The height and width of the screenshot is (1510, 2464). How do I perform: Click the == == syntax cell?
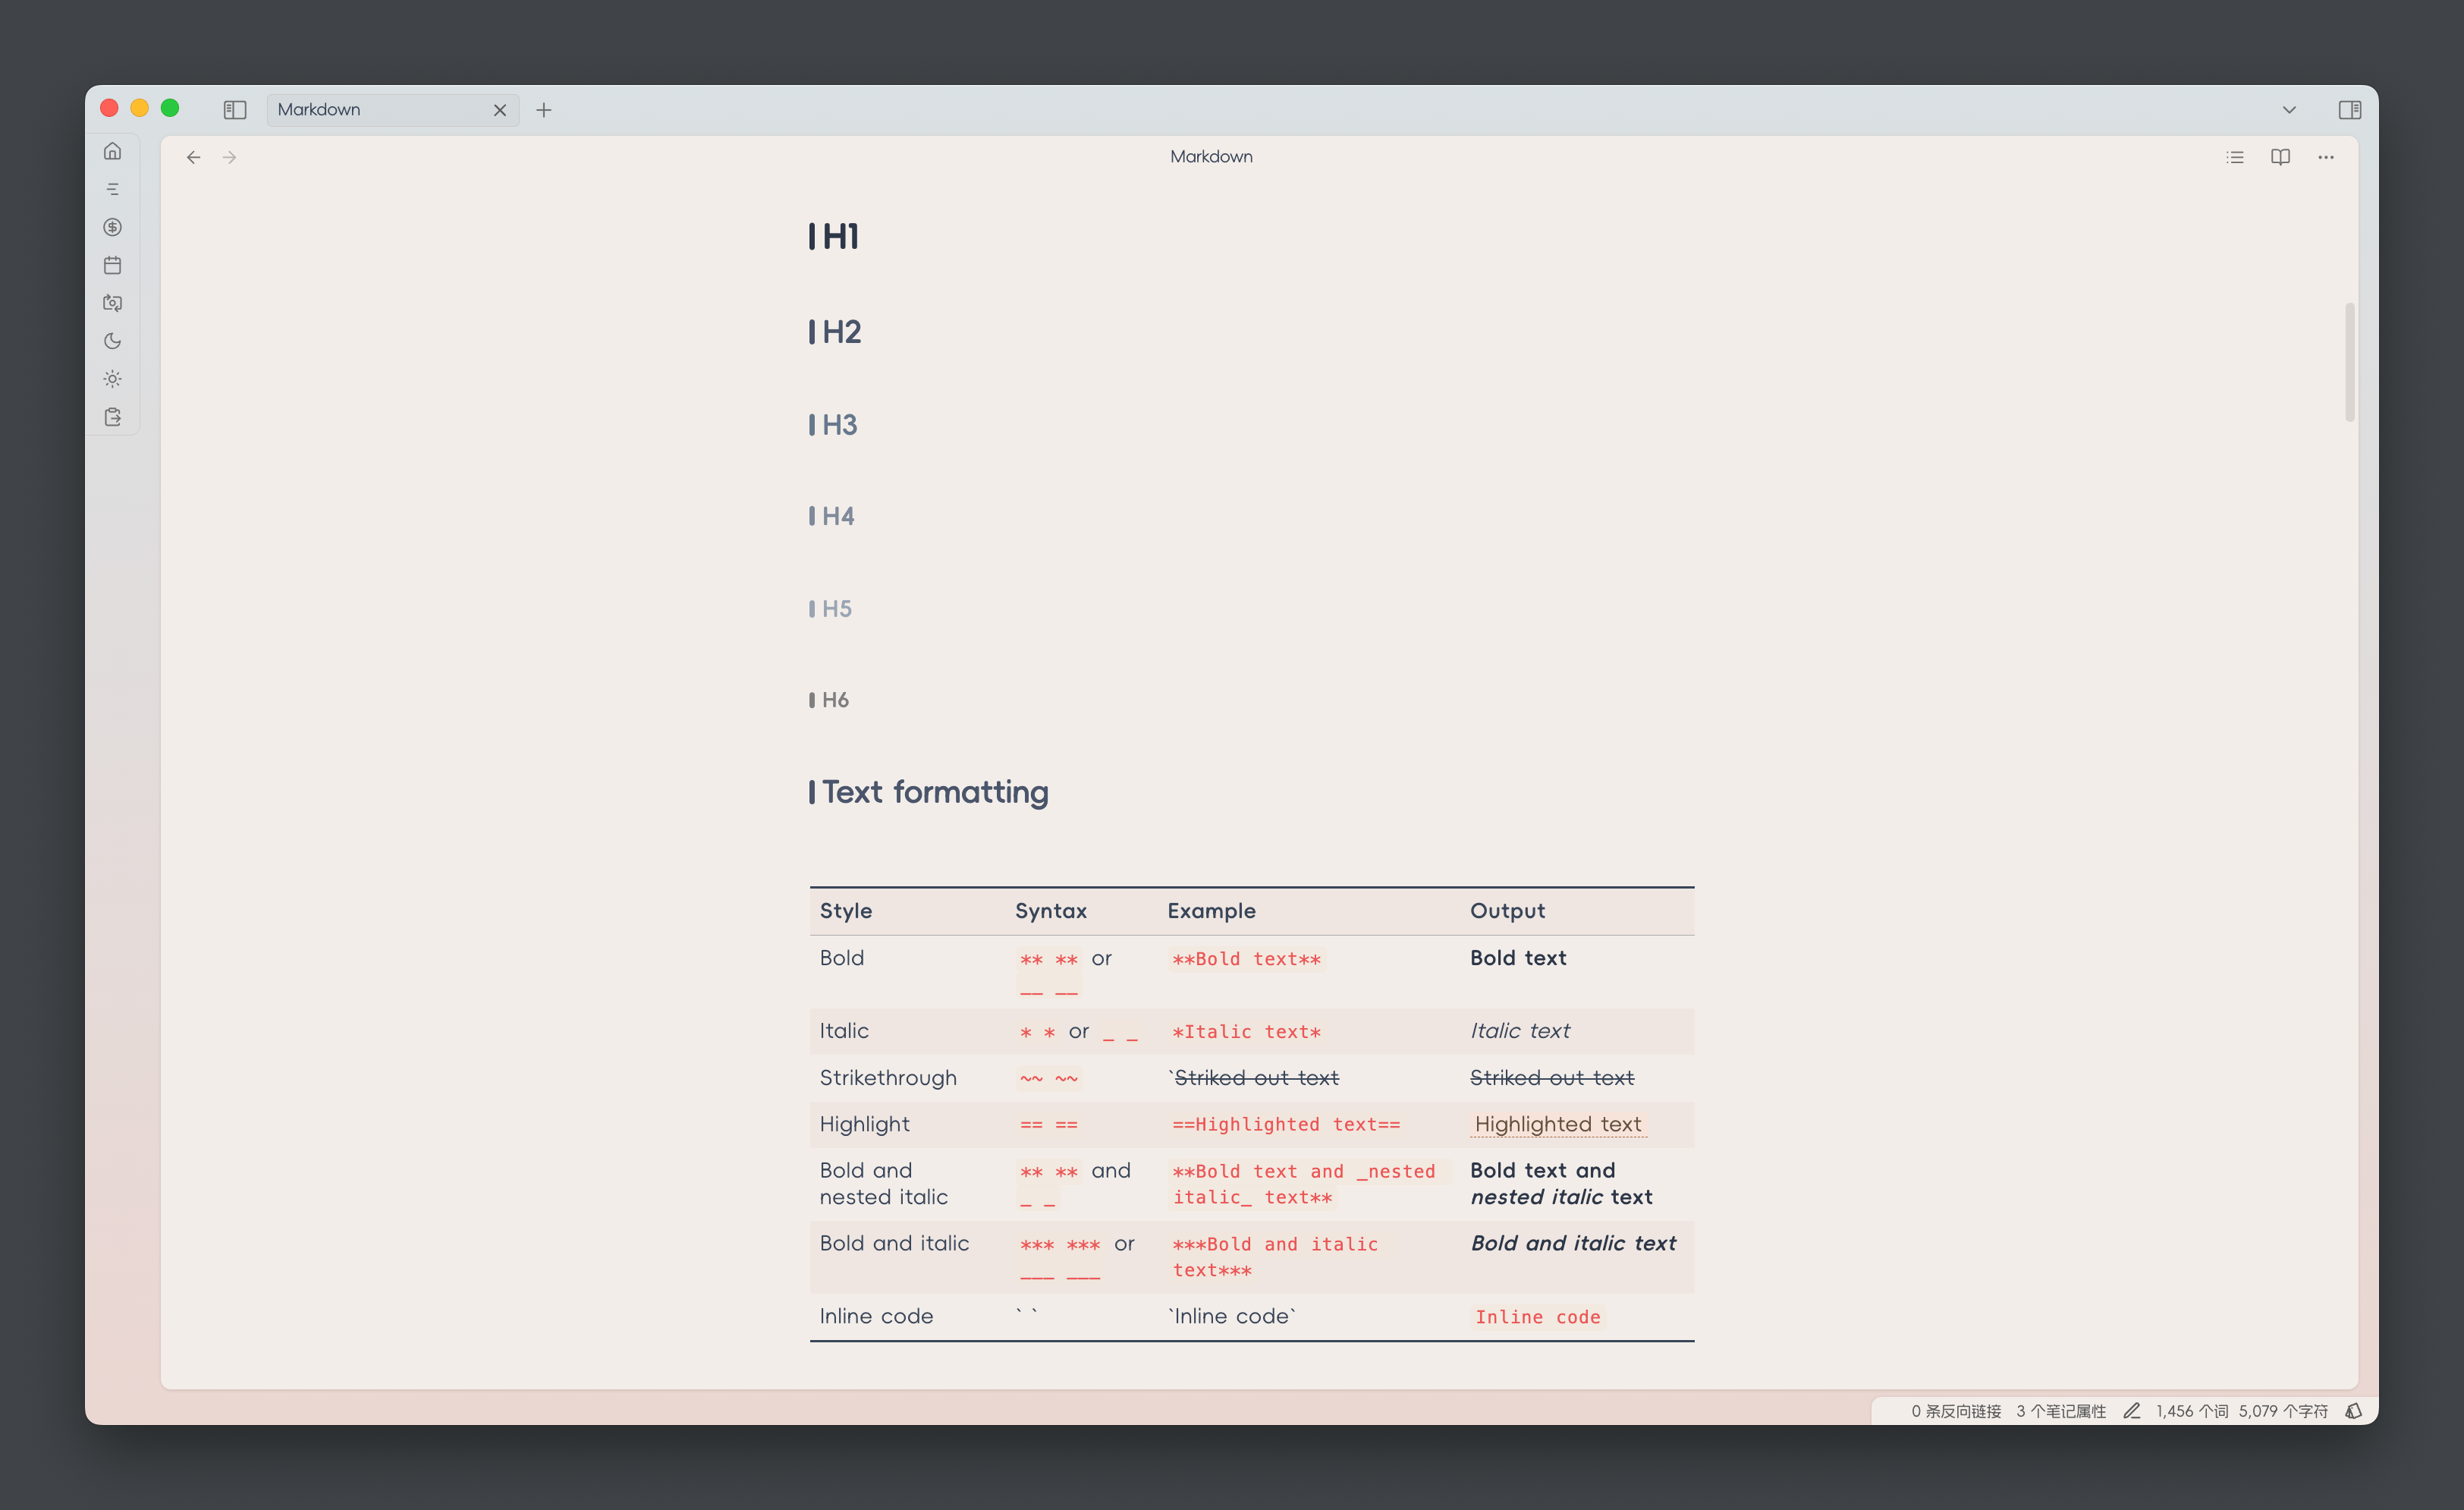pos(1049,1125)
